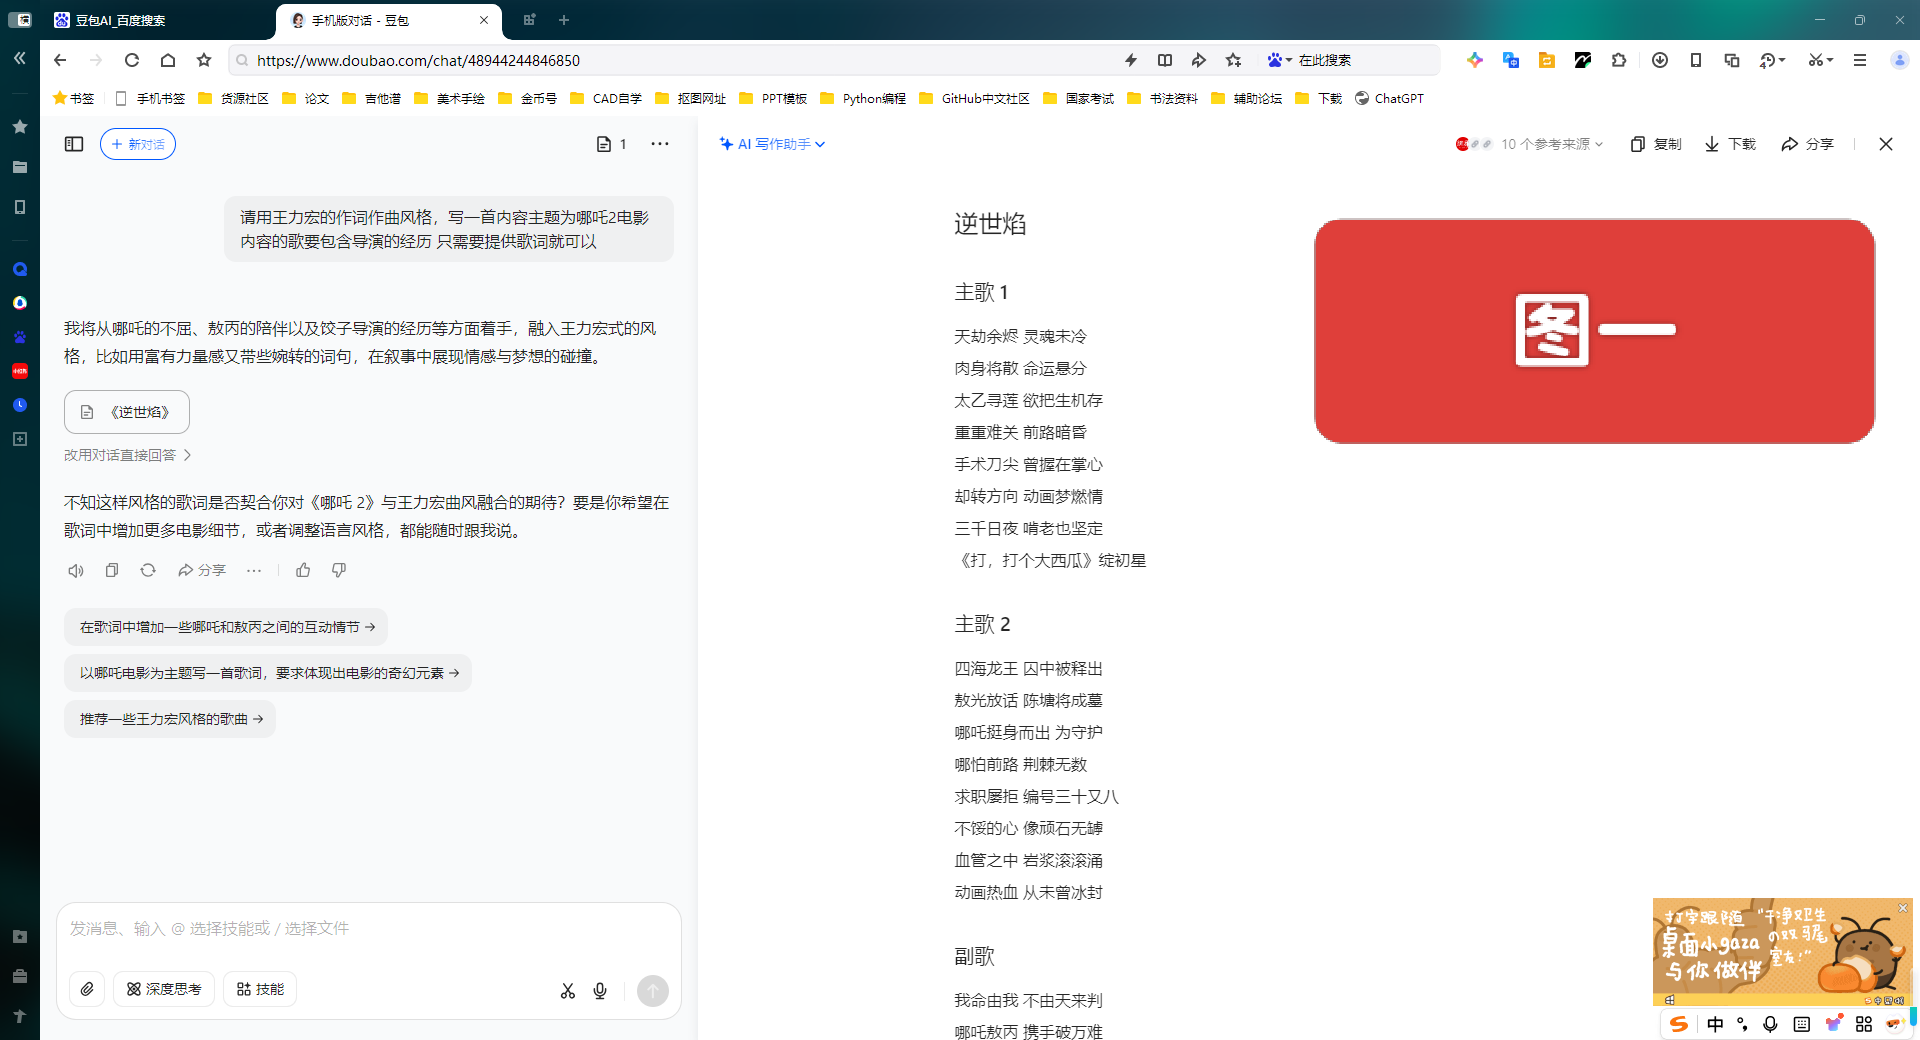Send the message with arrow button

click(x=653, y=991)
